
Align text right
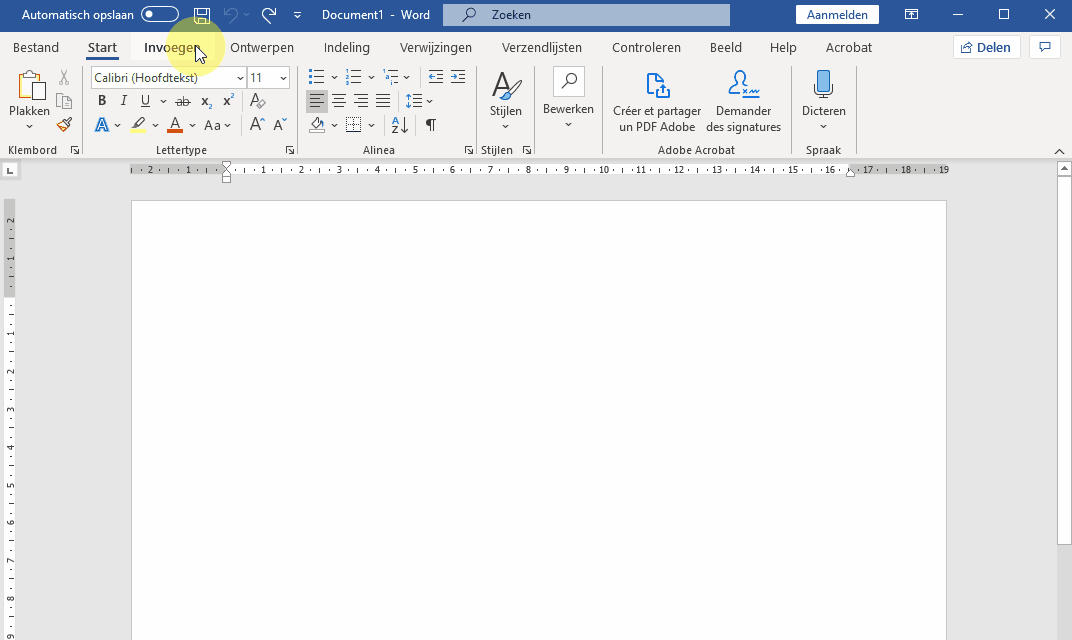tap(361, 101)
